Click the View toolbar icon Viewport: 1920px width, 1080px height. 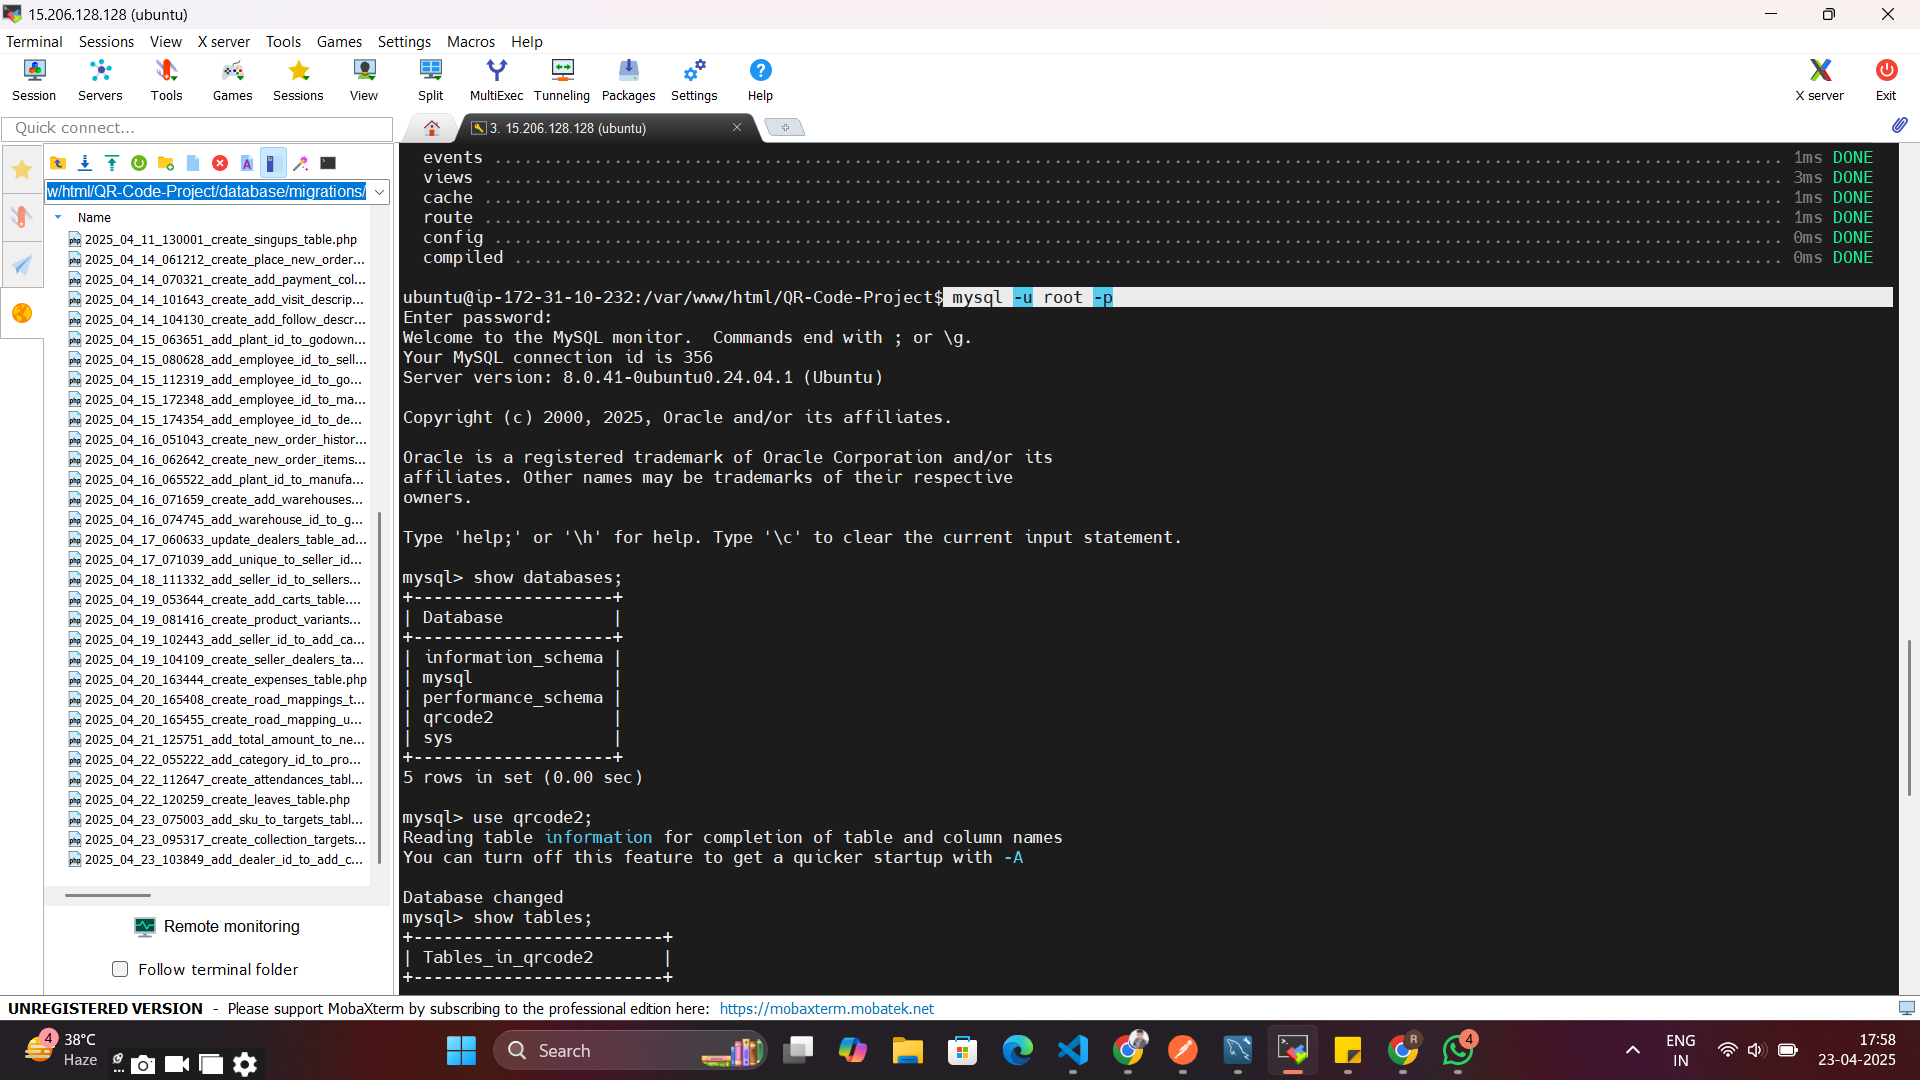click(x=364, y=80)
